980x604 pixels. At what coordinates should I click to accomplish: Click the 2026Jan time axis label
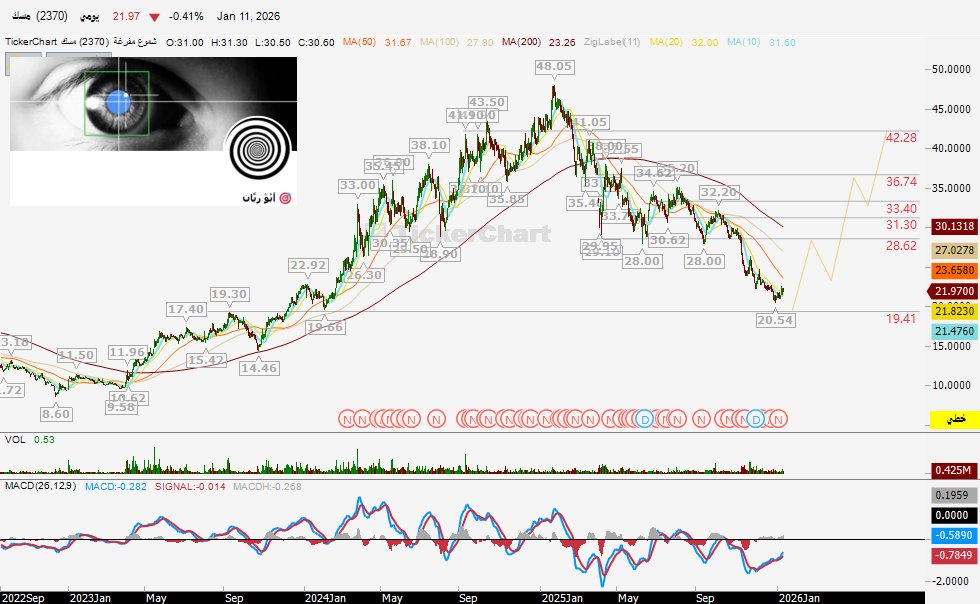point(799,598)
